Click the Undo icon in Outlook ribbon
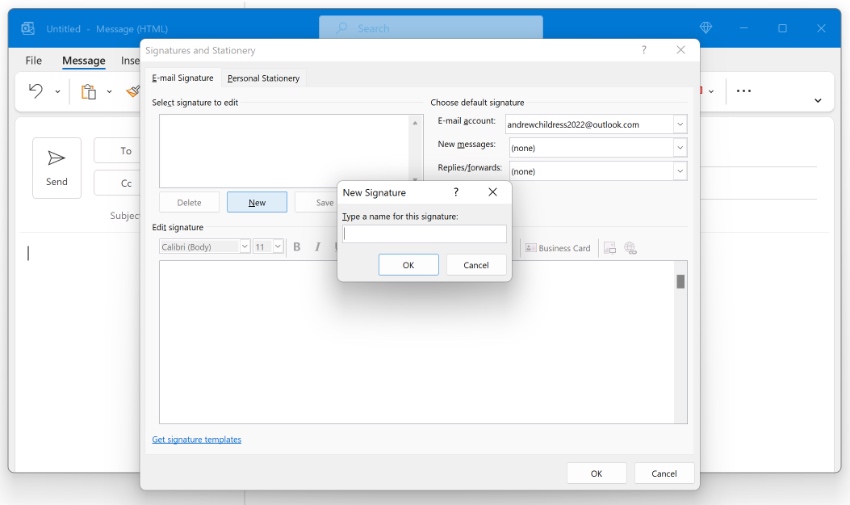This screenshot has height=505, width=850. tap(36, 90)
